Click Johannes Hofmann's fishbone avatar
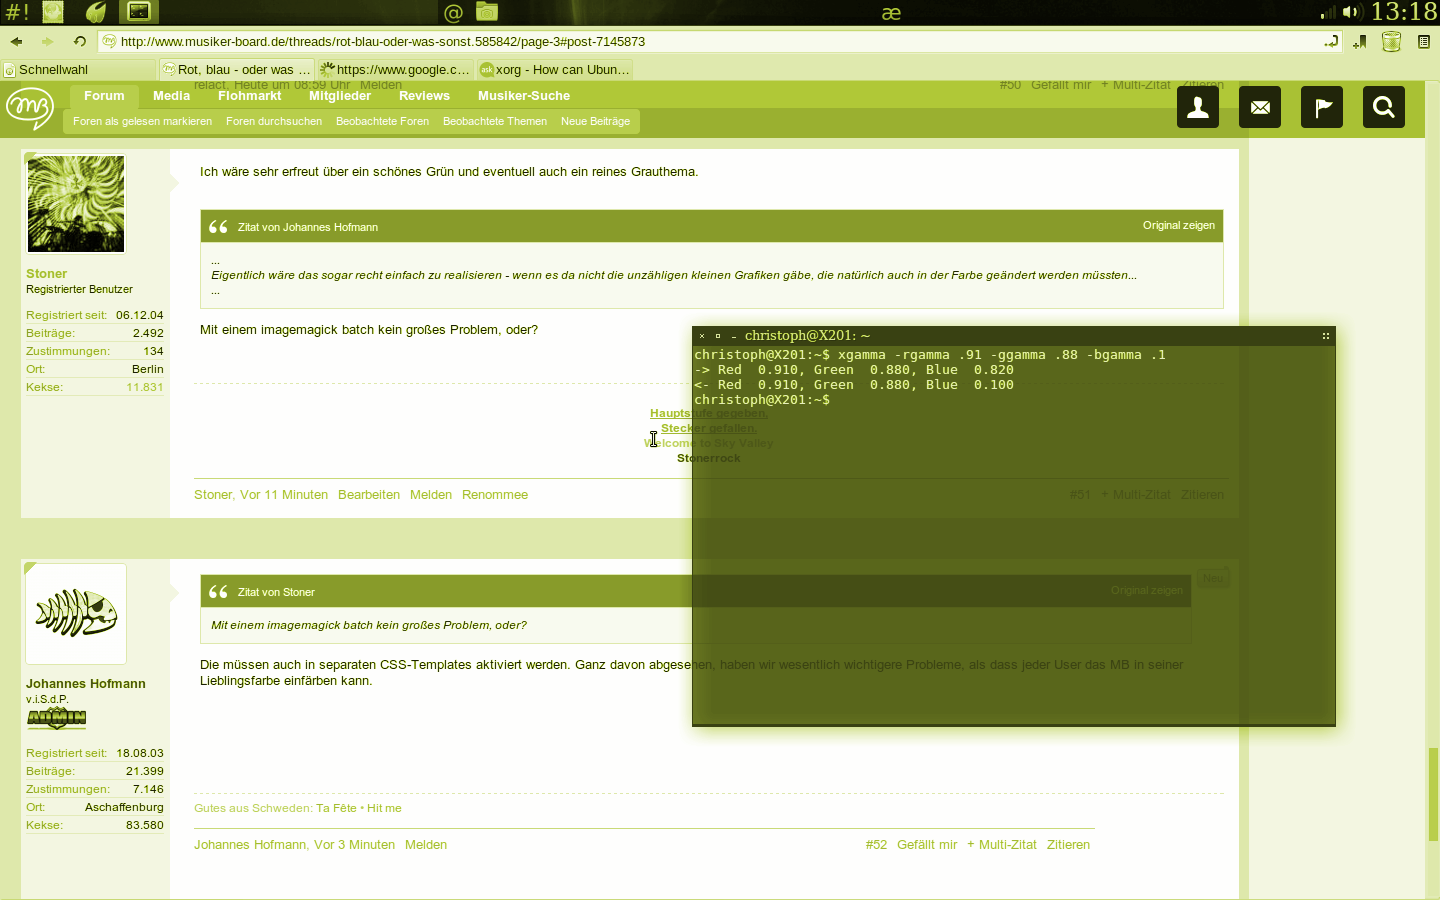This screenshot has height=900, width=1440. [76, 614]
